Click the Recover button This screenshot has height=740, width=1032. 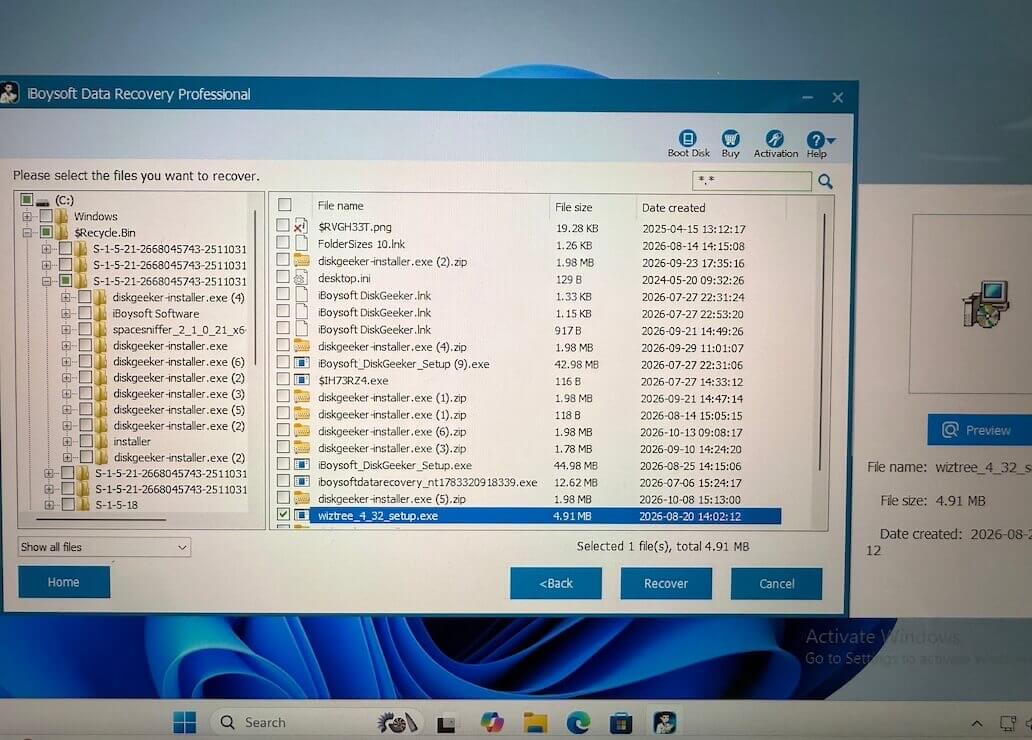click(x=665, y=583)
